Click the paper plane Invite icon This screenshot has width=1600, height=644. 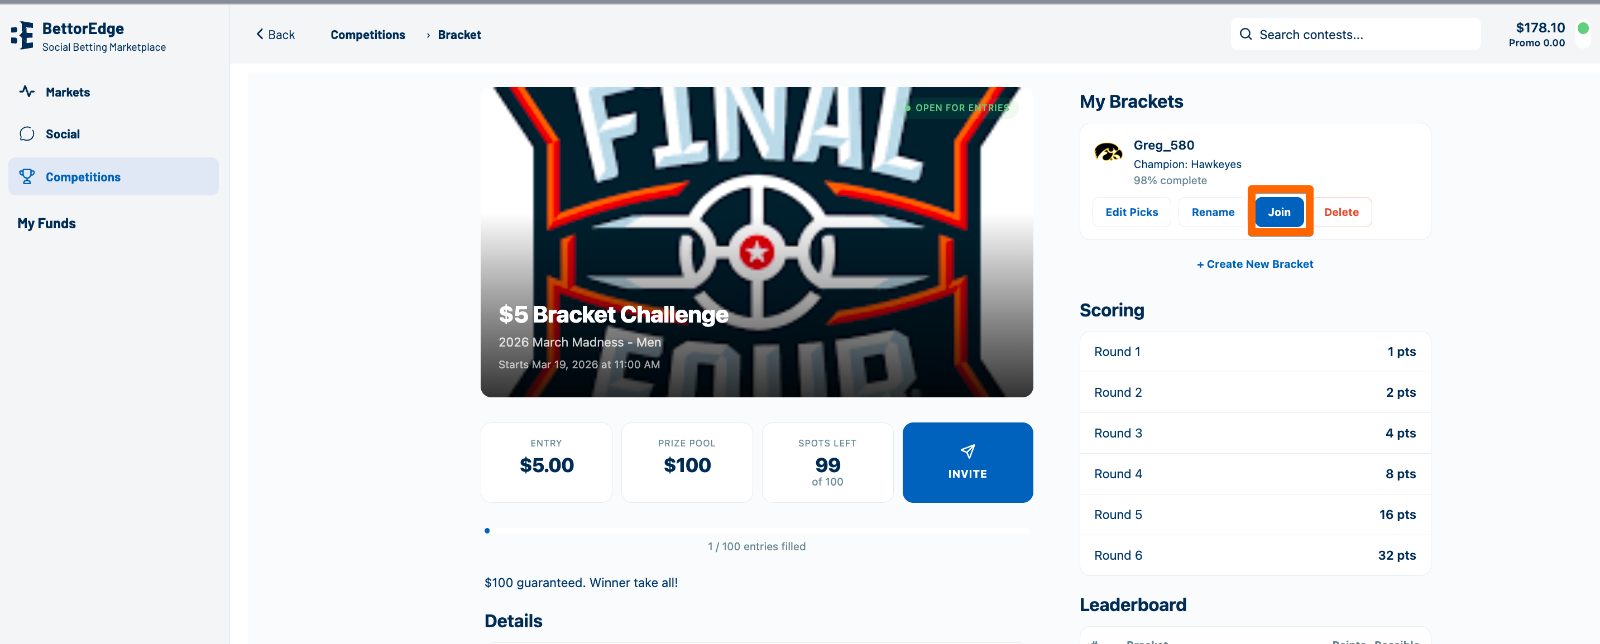[967, 452]
